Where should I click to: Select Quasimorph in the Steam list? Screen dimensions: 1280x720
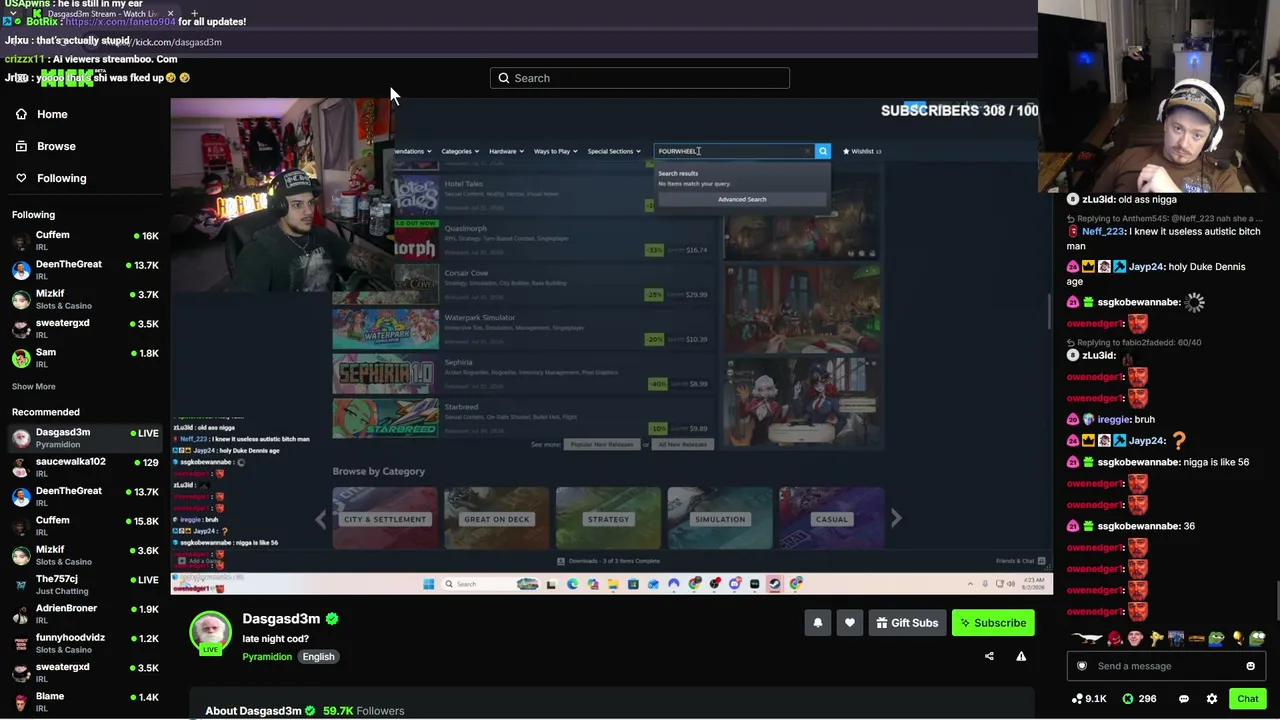tap(525, 240)
